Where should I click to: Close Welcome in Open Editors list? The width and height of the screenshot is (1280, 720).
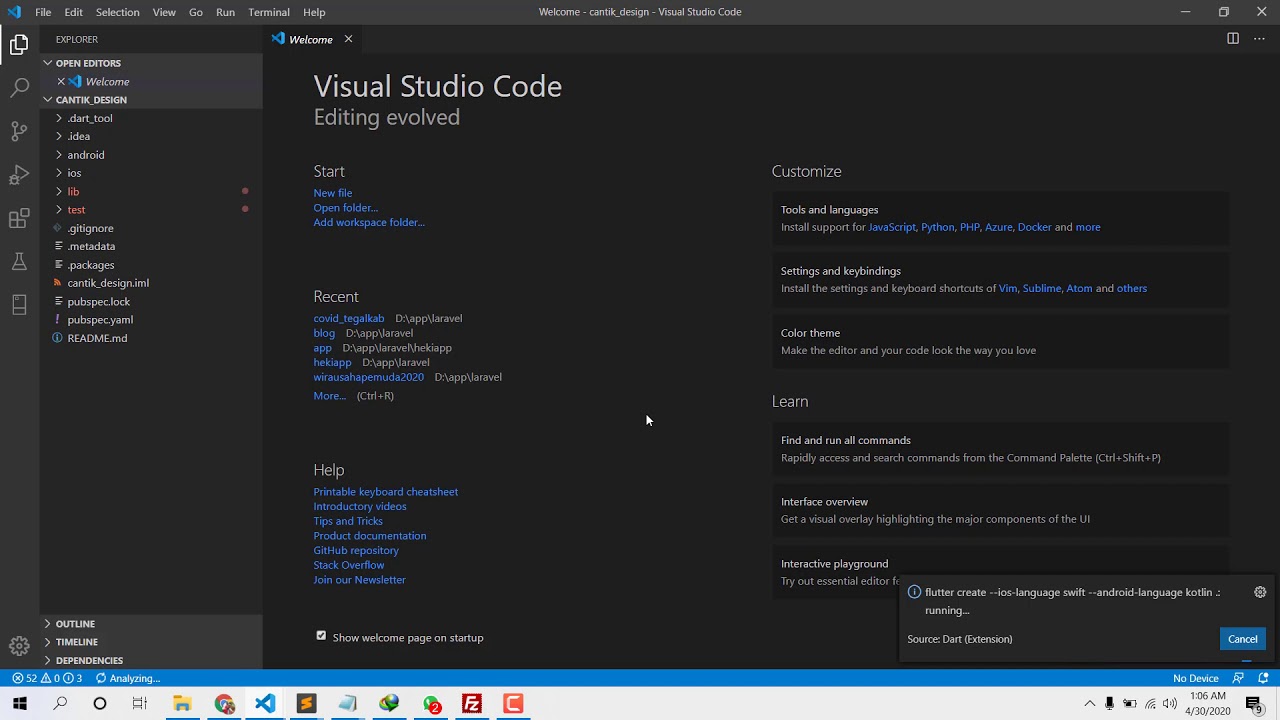(x=61, y=81)
